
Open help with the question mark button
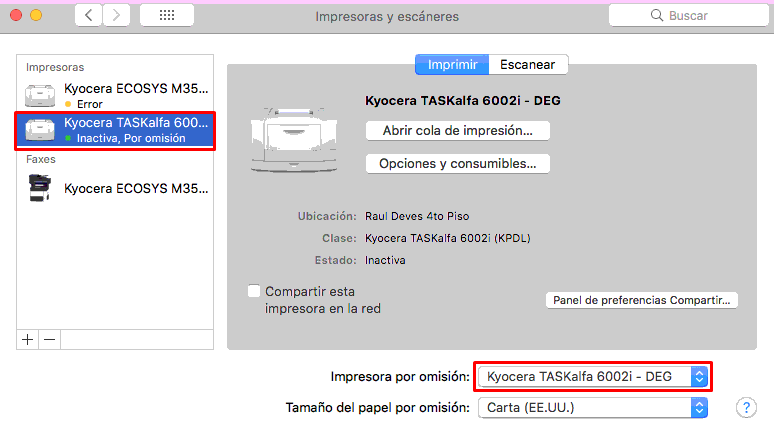[746, 408]
